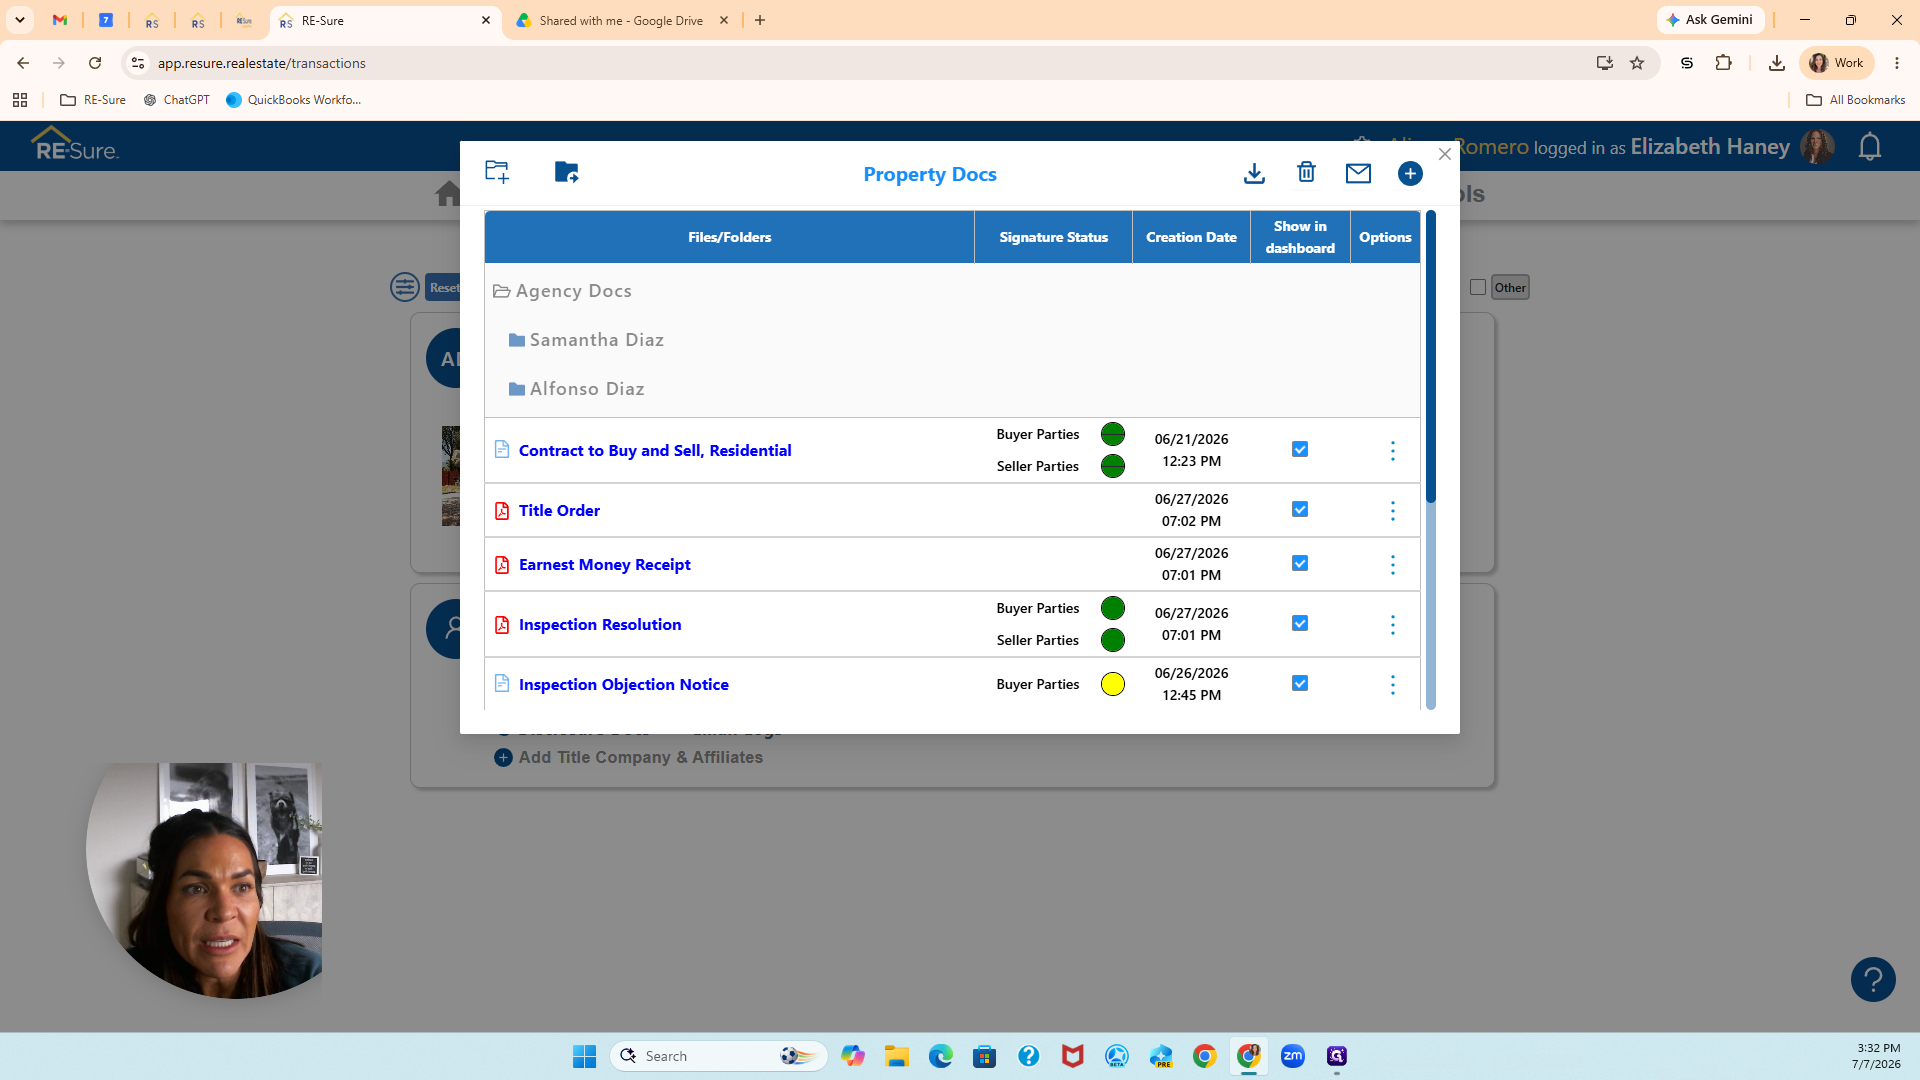This screenshot has width=1920, height=1080.
Task: Open browser extensions puzzle icon
Action: point(1723,63)
